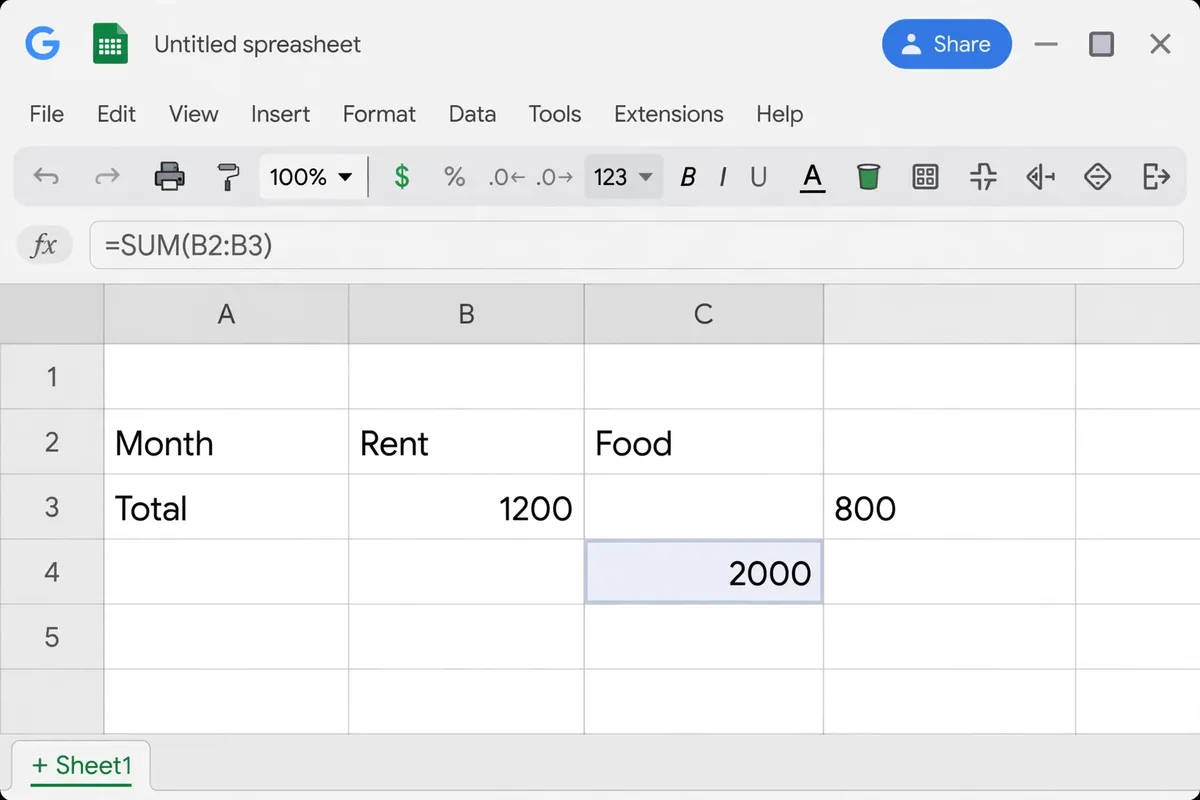Open the Help menu
Screen dimensions: 1200x800
779,114
